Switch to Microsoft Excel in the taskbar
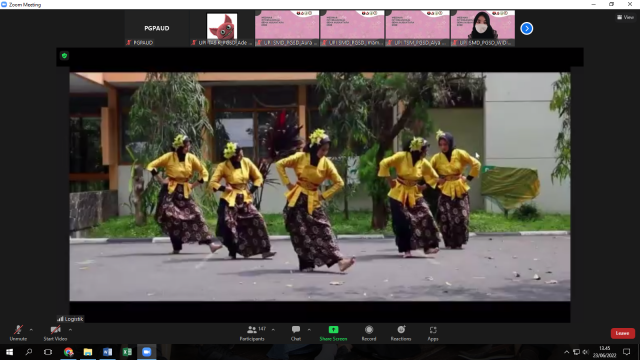The image size is (640, 360). pos(127,352)
